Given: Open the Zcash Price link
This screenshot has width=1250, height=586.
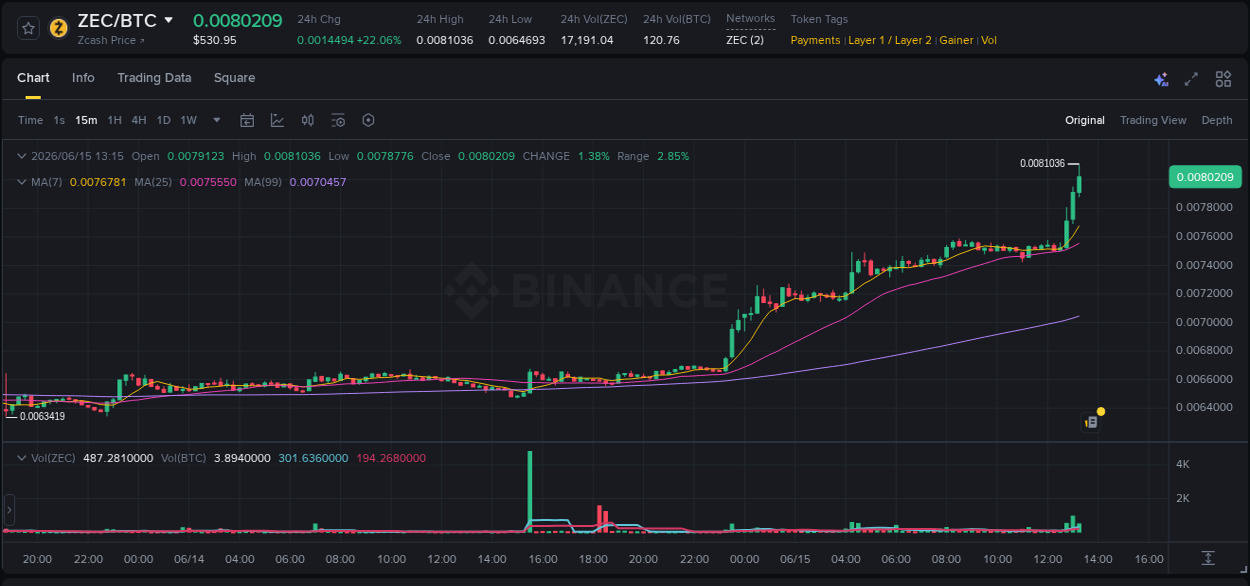Looking at the screenshot, I should (x=111, y=40).
